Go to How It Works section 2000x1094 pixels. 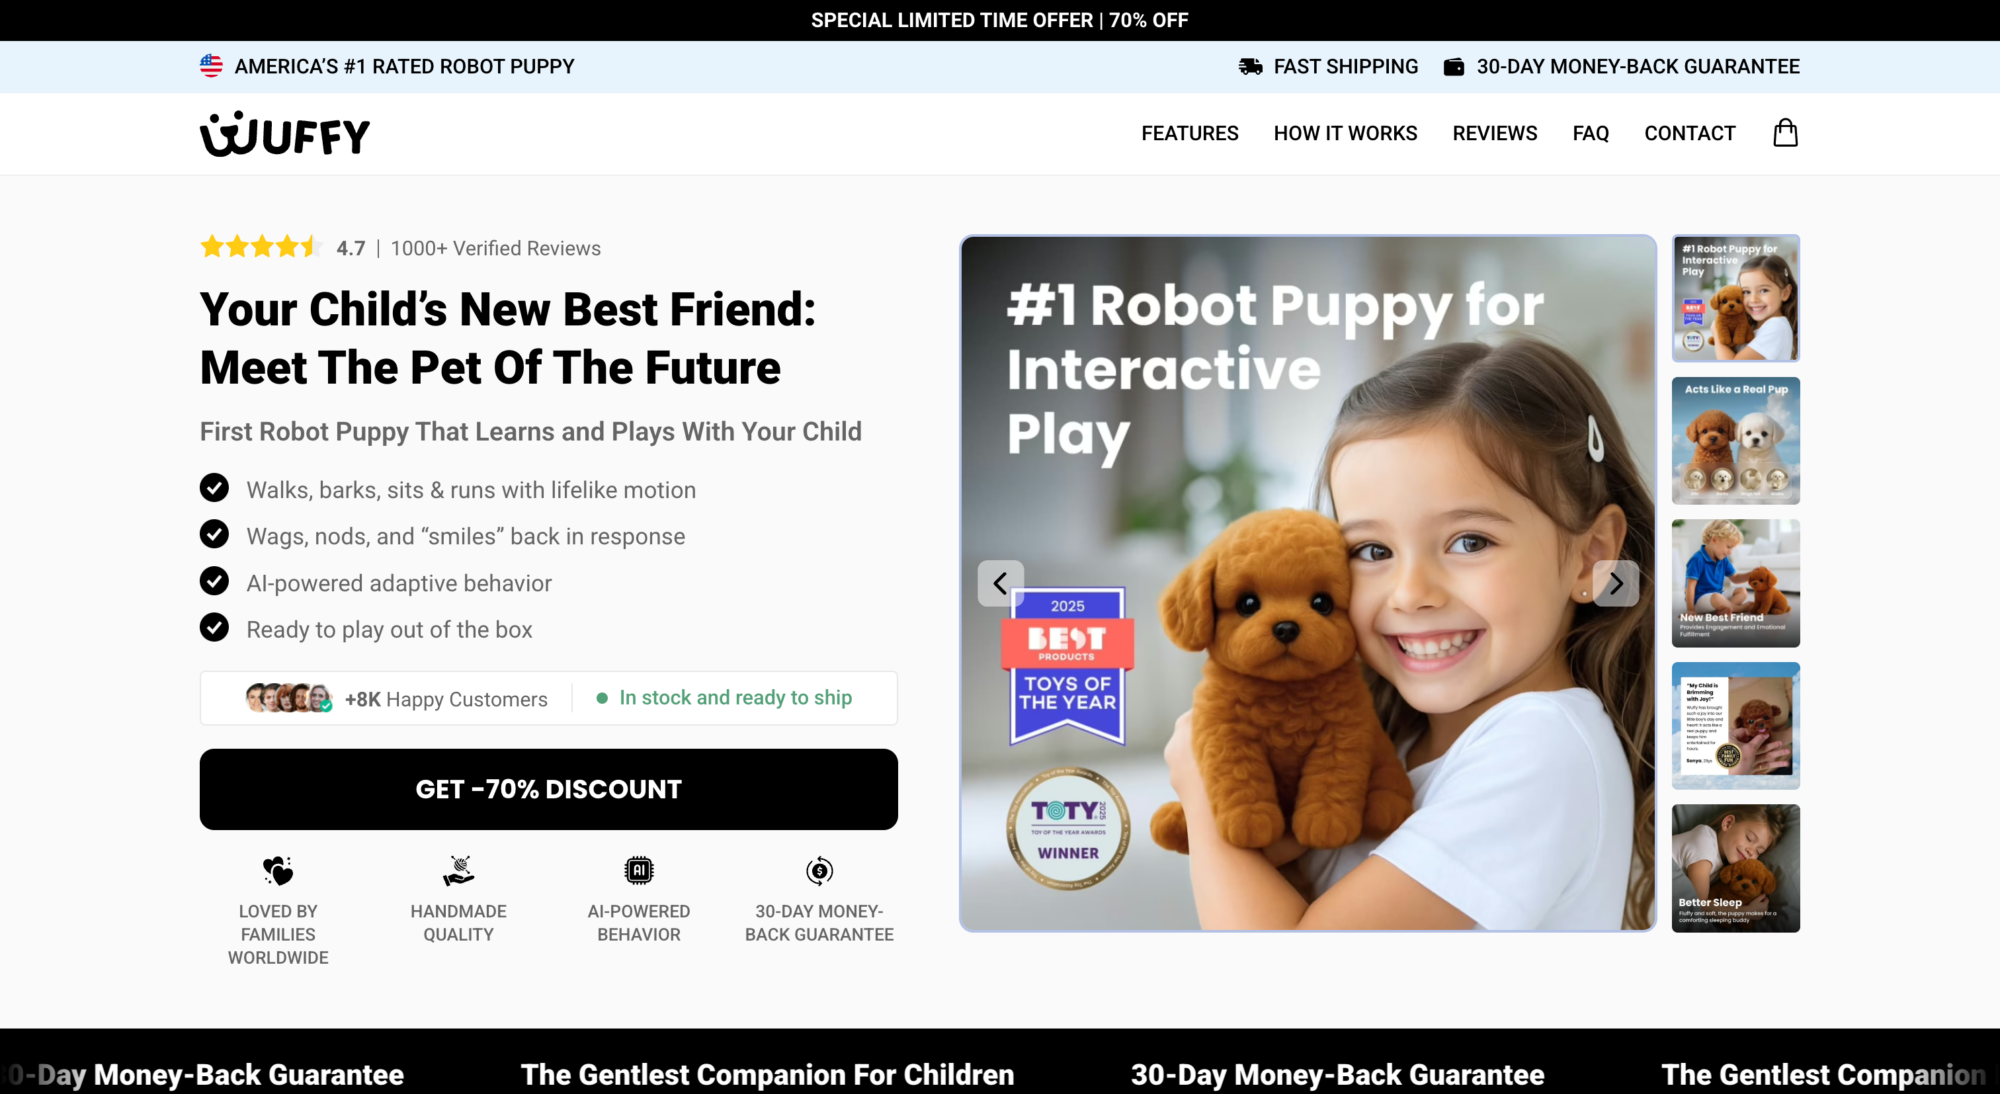click(1345, 133)
